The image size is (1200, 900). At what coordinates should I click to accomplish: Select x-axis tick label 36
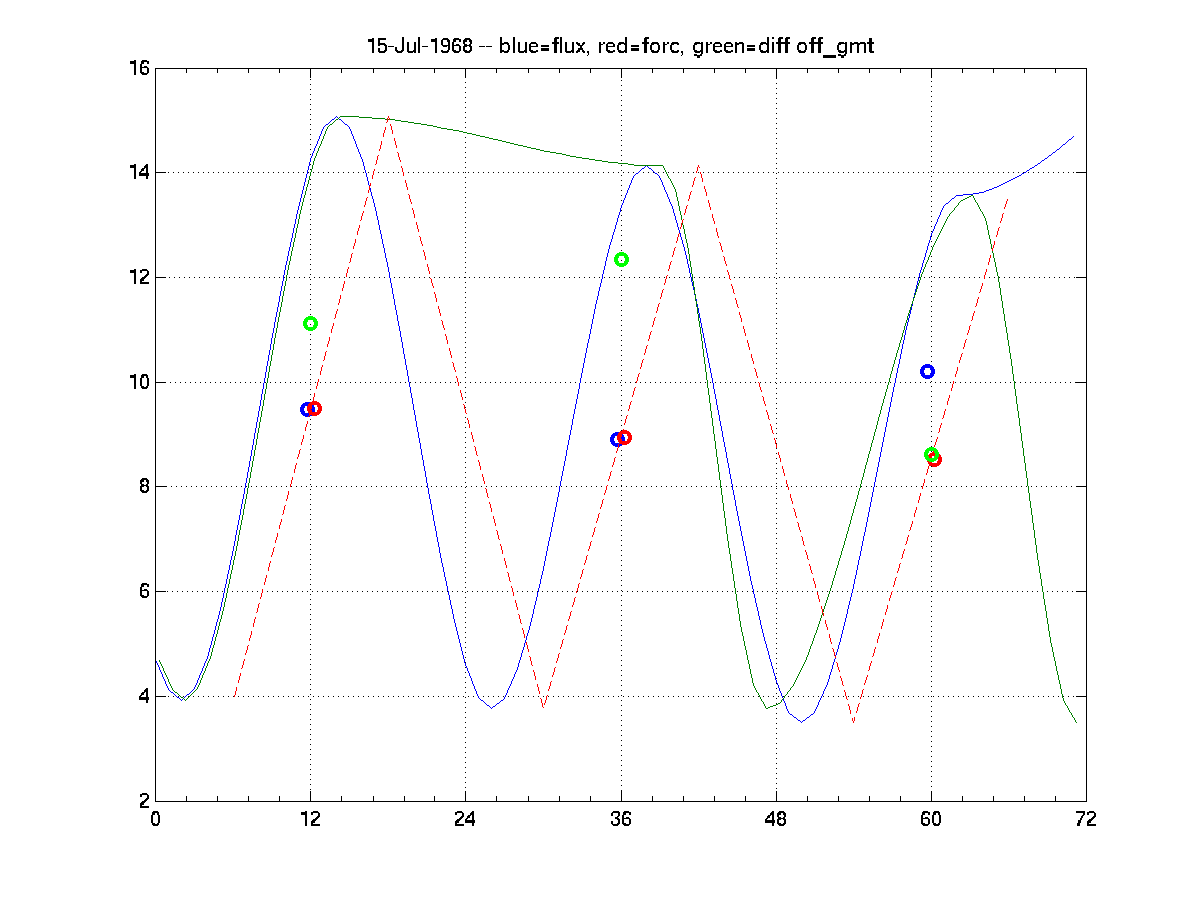(621, 819)
